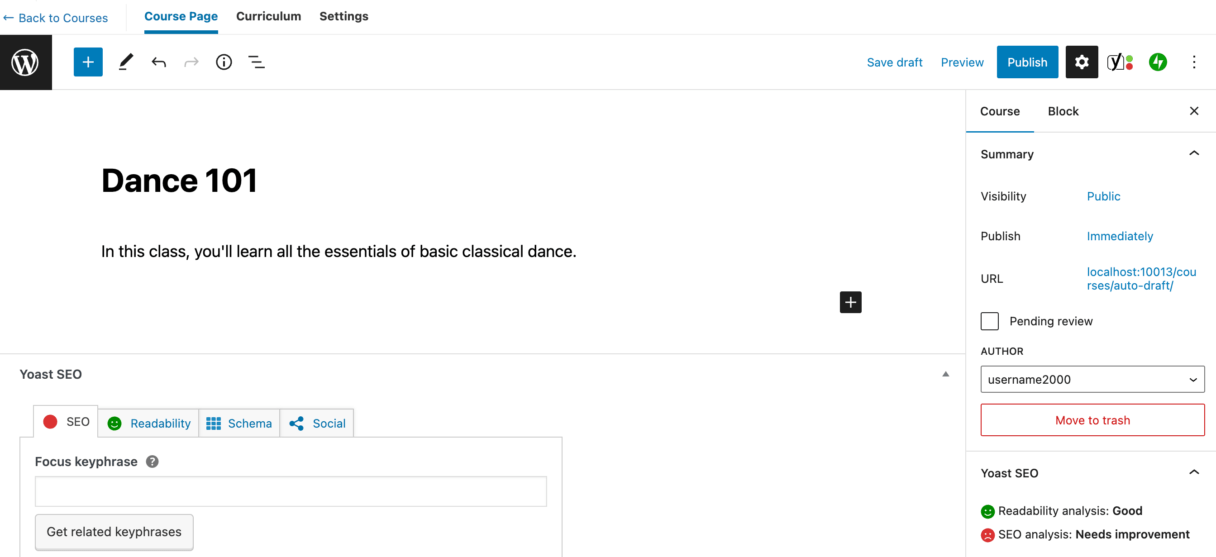The height and width of the screenshot is (557, 1216).
Task: Click the Preview link
Action: tap(962, 62)
